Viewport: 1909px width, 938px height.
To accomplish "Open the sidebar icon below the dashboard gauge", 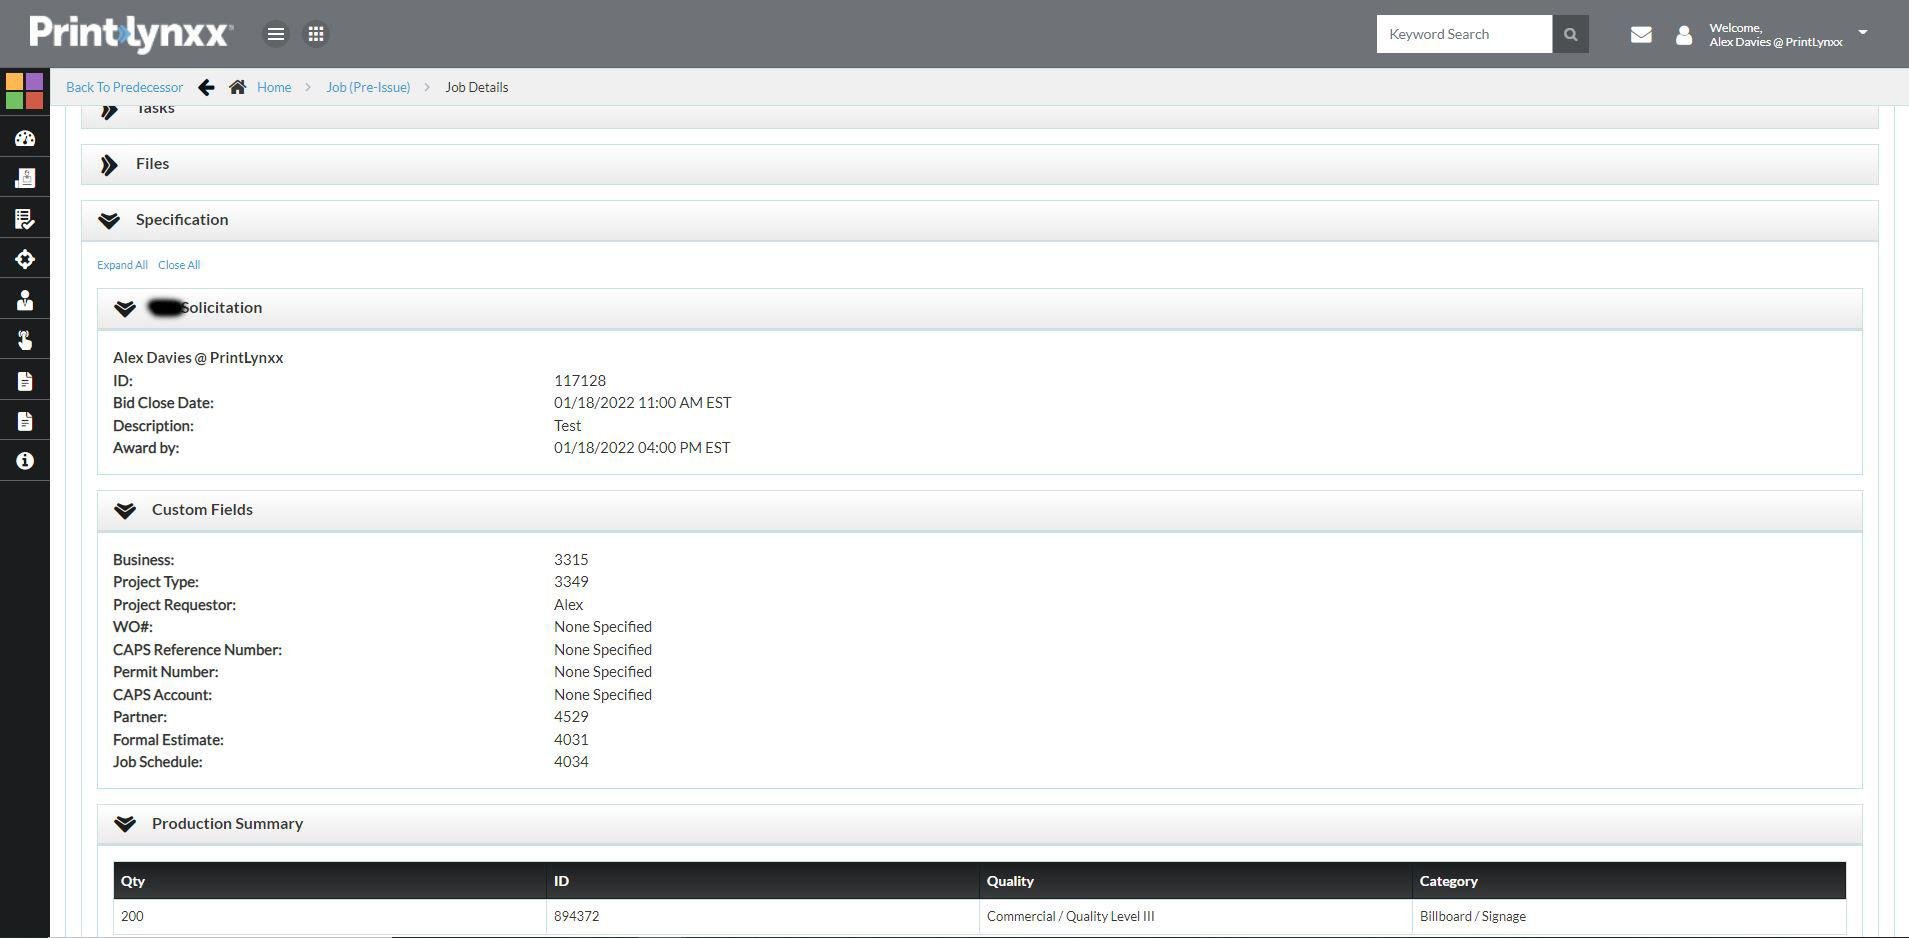I will point(25,178).
